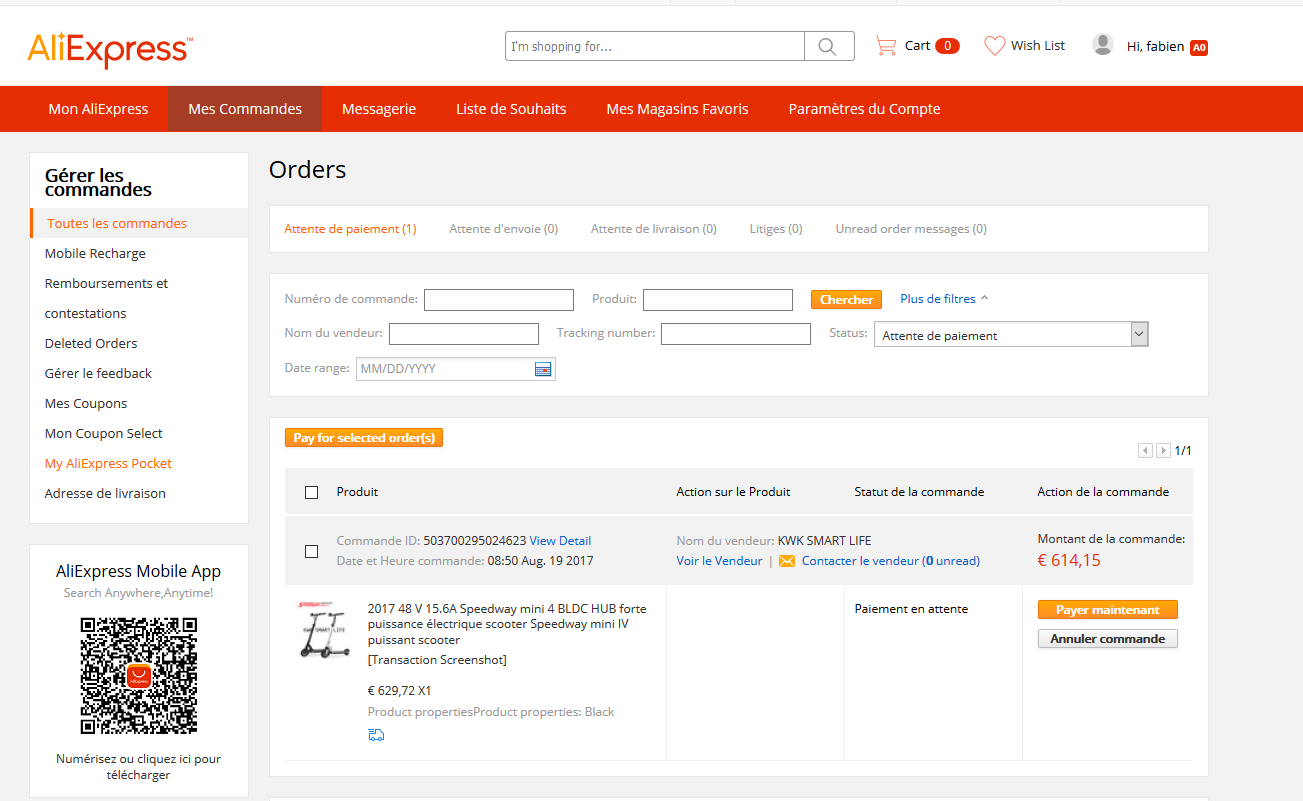Open the shopping cart icon
The height and width of the screenshot is (801, 1303).
point(886,45)
